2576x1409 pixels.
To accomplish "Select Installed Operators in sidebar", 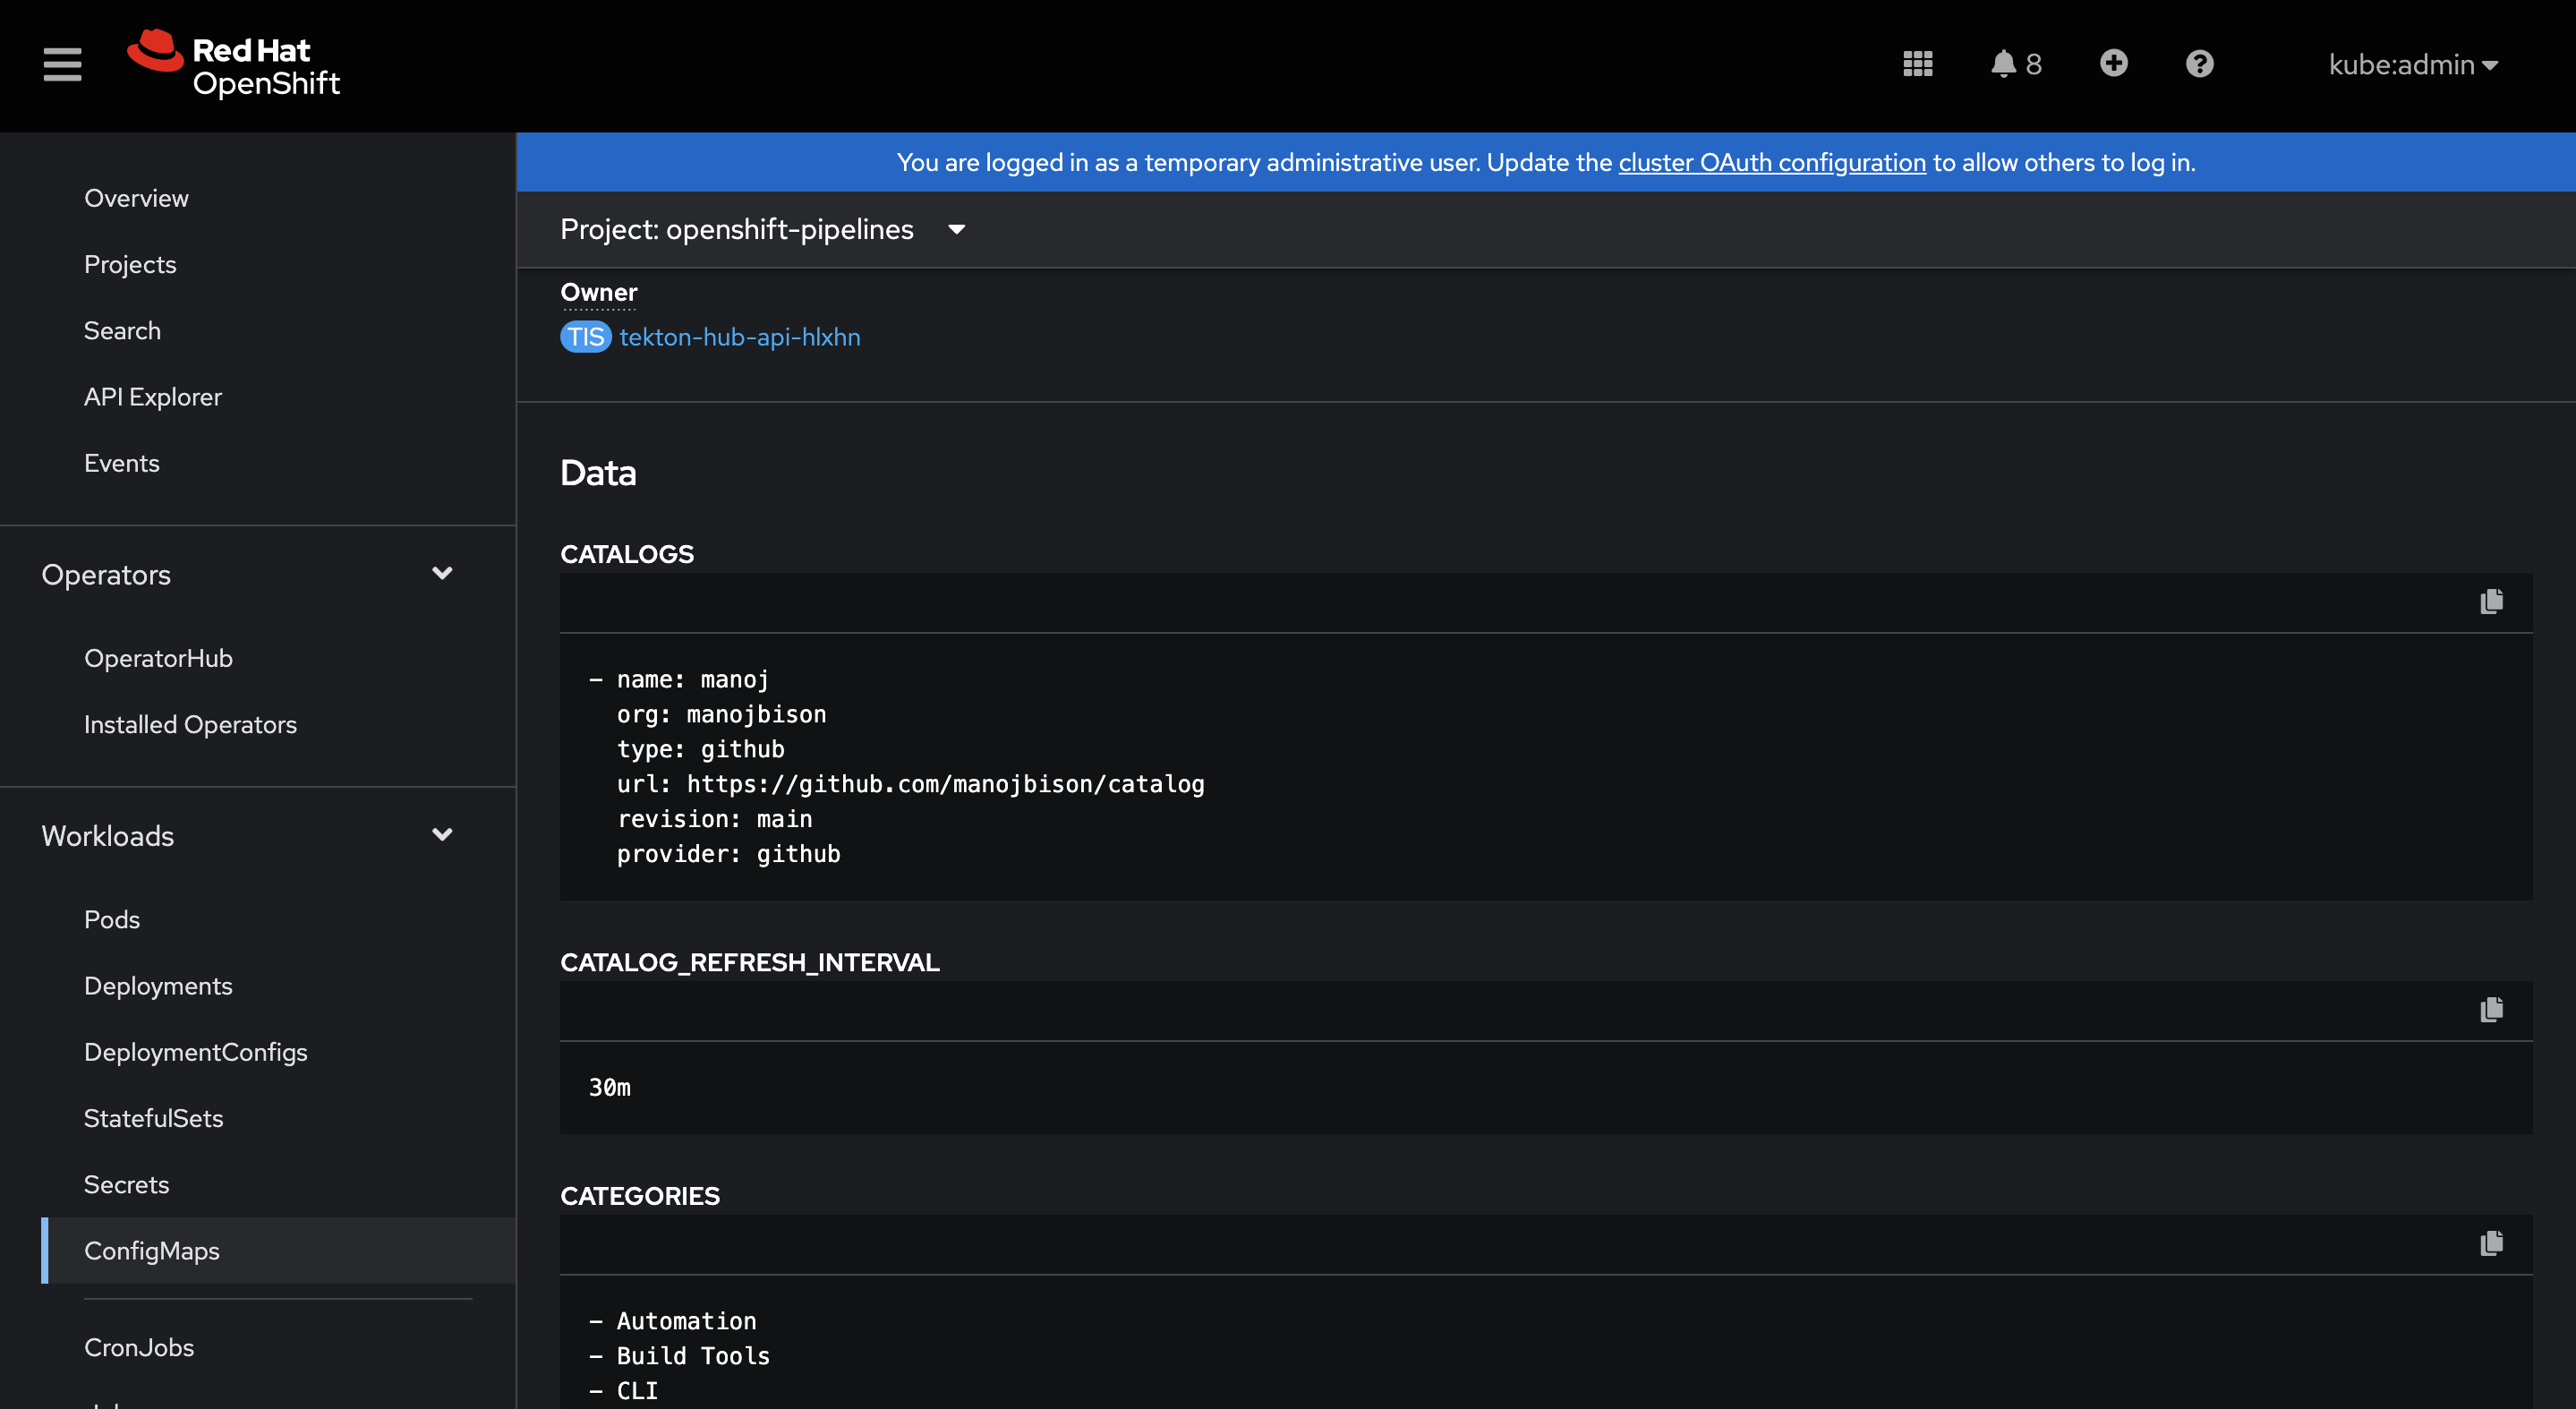I will pos(190,724).
